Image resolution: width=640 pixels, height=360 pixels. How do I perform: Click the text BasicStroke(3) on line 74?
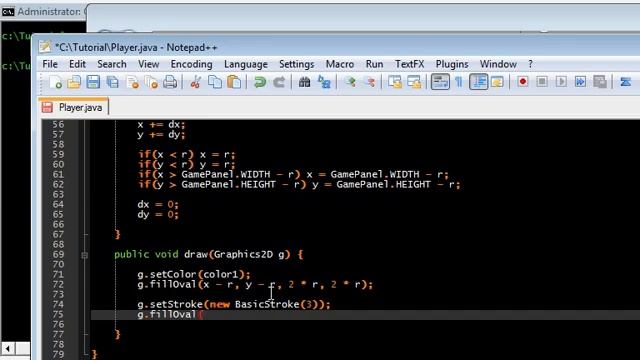pos(277,304)
